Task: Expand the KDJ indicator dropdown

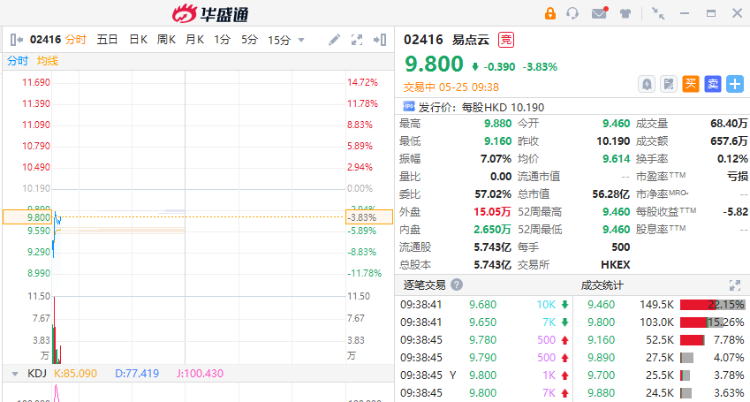Action: pyautogui.click(x=14, y=373)
